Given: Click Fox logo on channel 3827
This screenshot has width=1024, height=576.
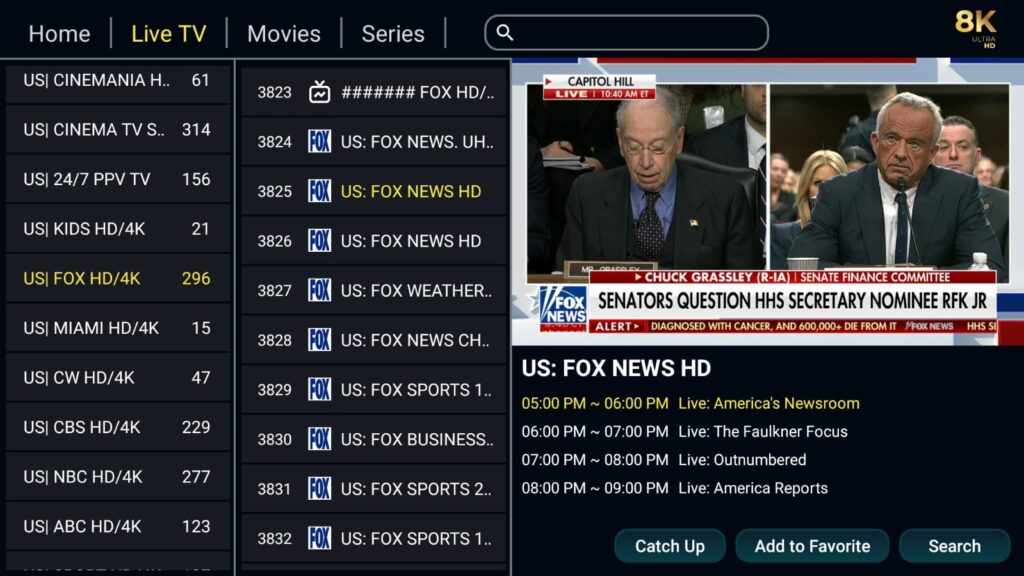Looking at the screenshot, I should (x=319, y=290).
